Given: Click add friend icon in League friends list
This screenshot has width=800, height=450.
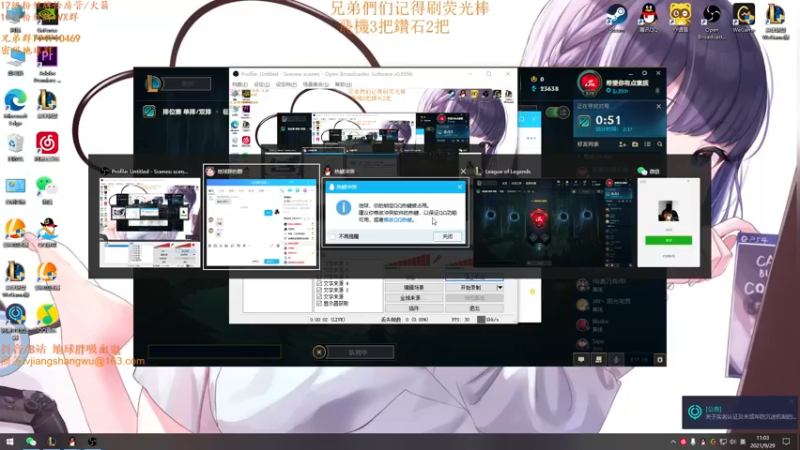Looking at the screenshot, I should [622, 144].
